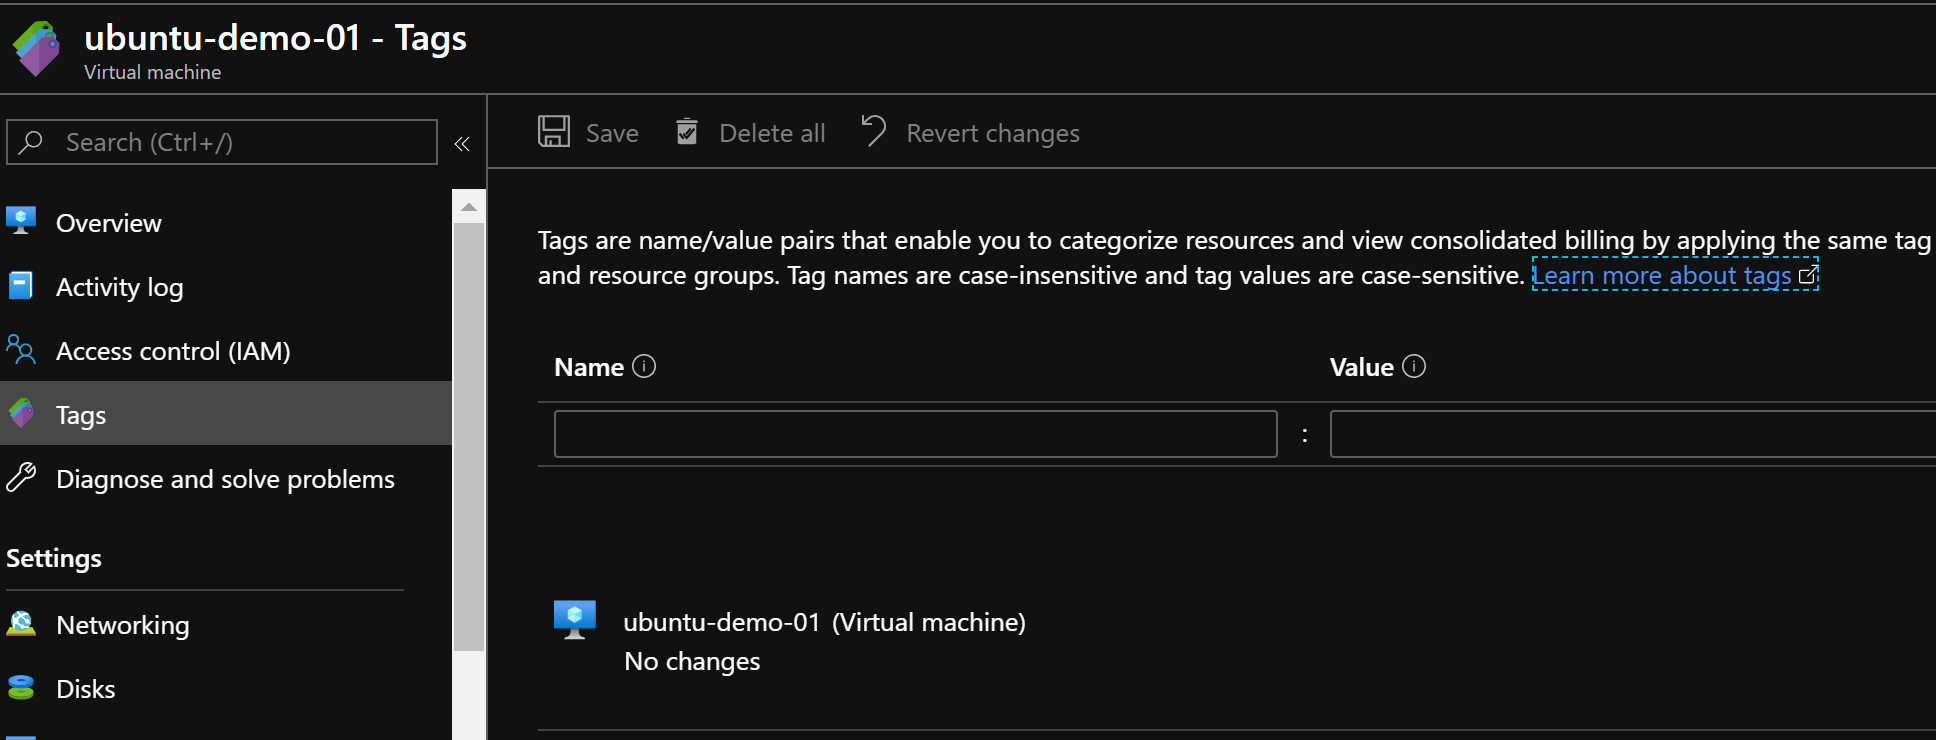Viewport: 1936px width, 740px height.
Task: Click the Overview monitor icon
Action: tap(21, 221)
